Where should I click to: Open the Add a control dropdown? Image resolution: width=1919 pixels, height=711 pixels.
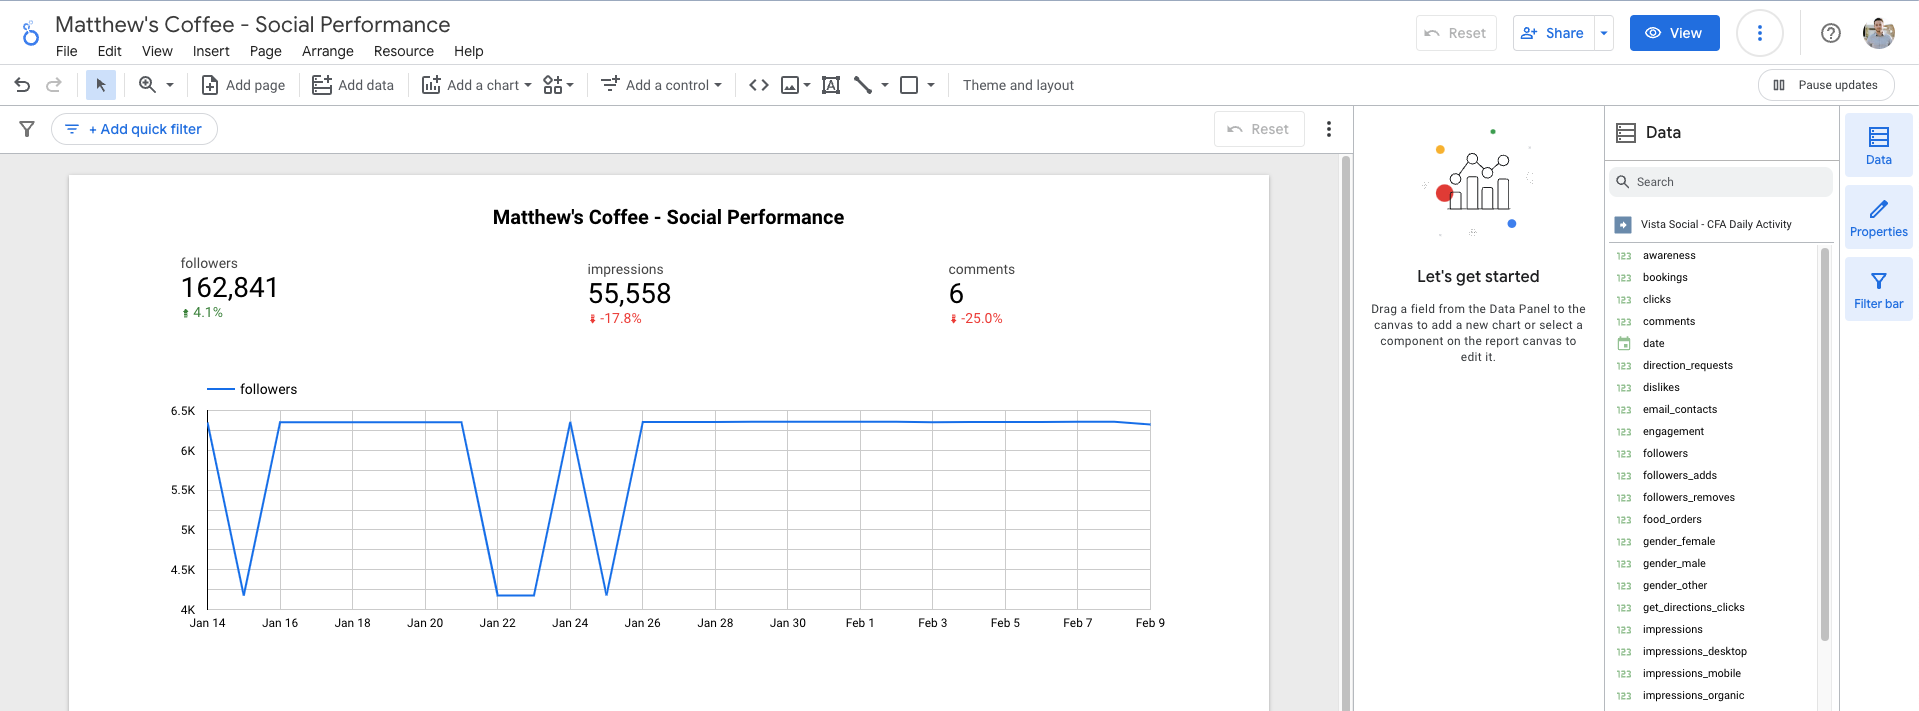(661, 85)
